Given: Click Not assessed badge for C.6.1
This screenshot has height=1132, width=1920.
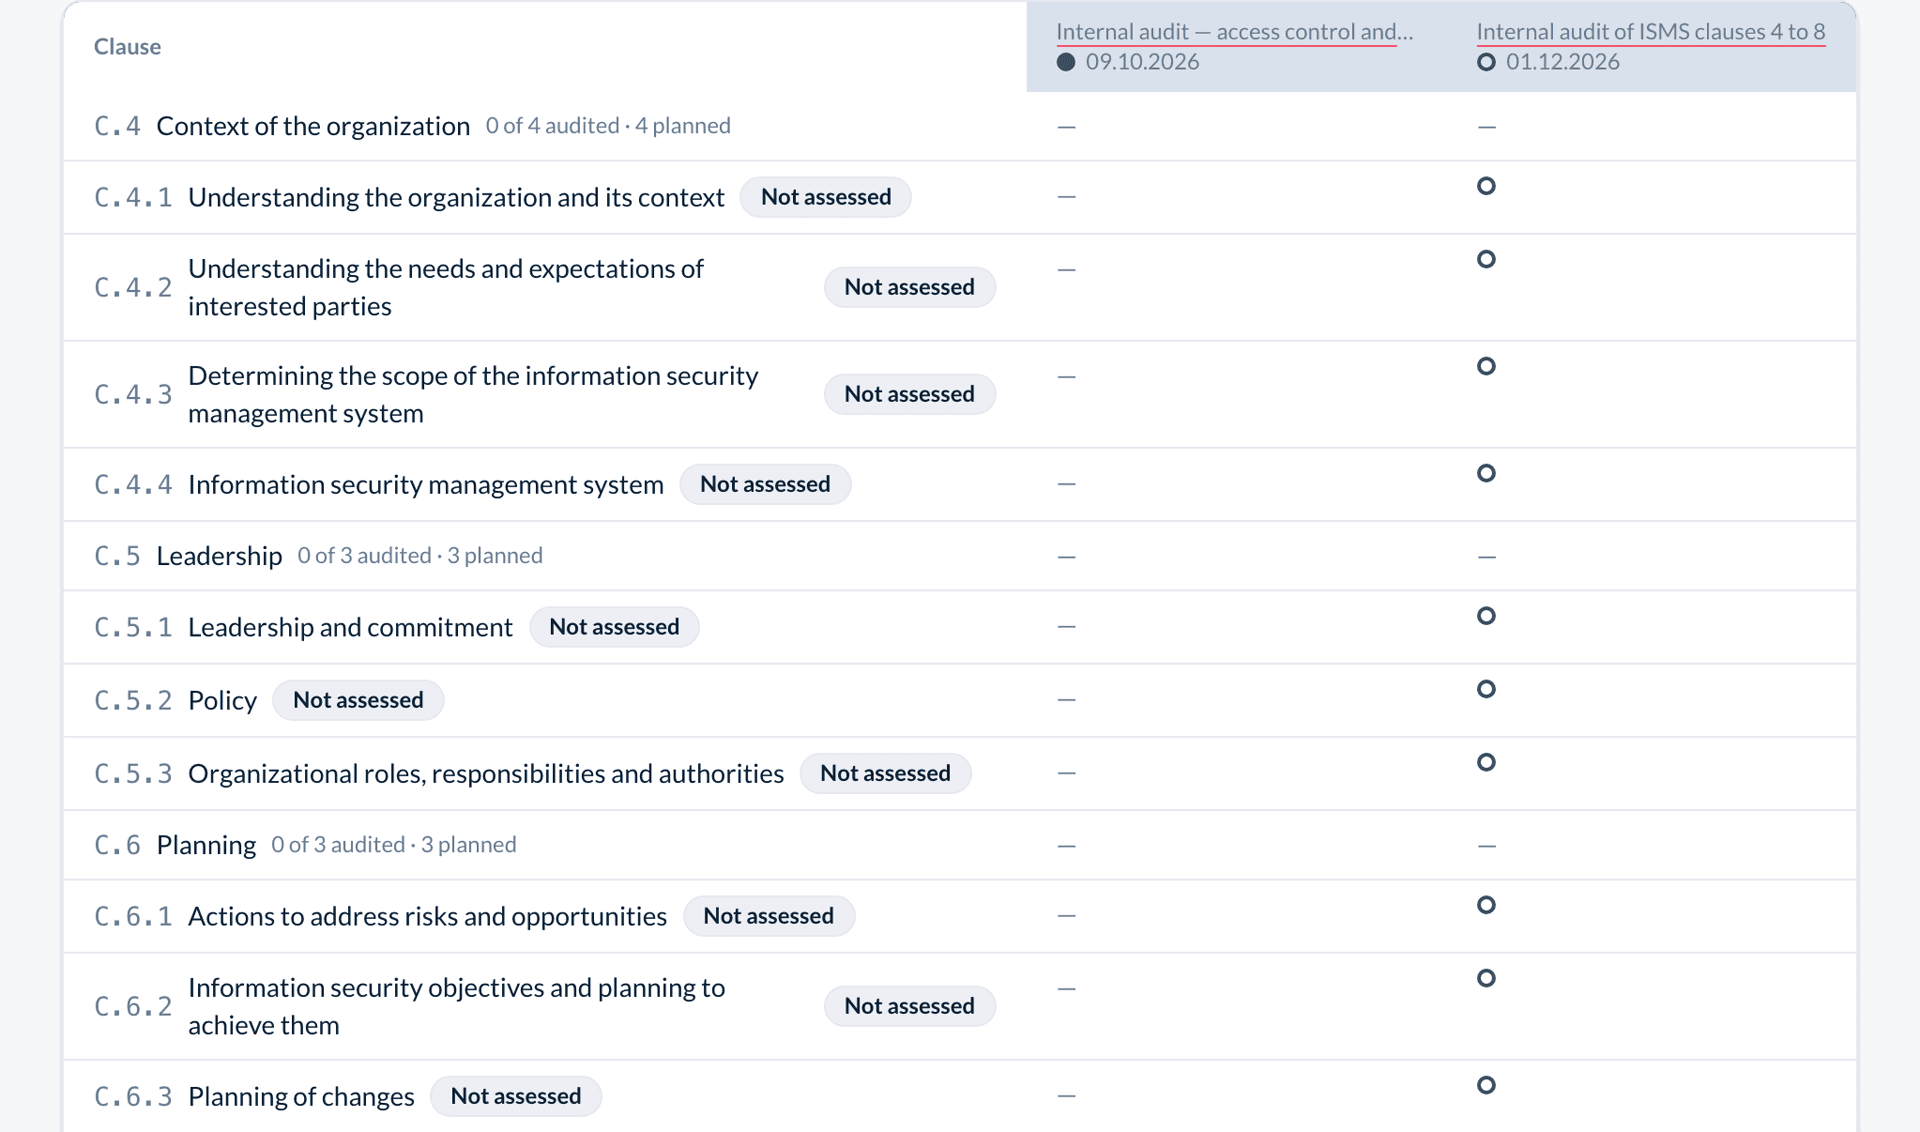Looking at the screenshot, I should 768,916.
